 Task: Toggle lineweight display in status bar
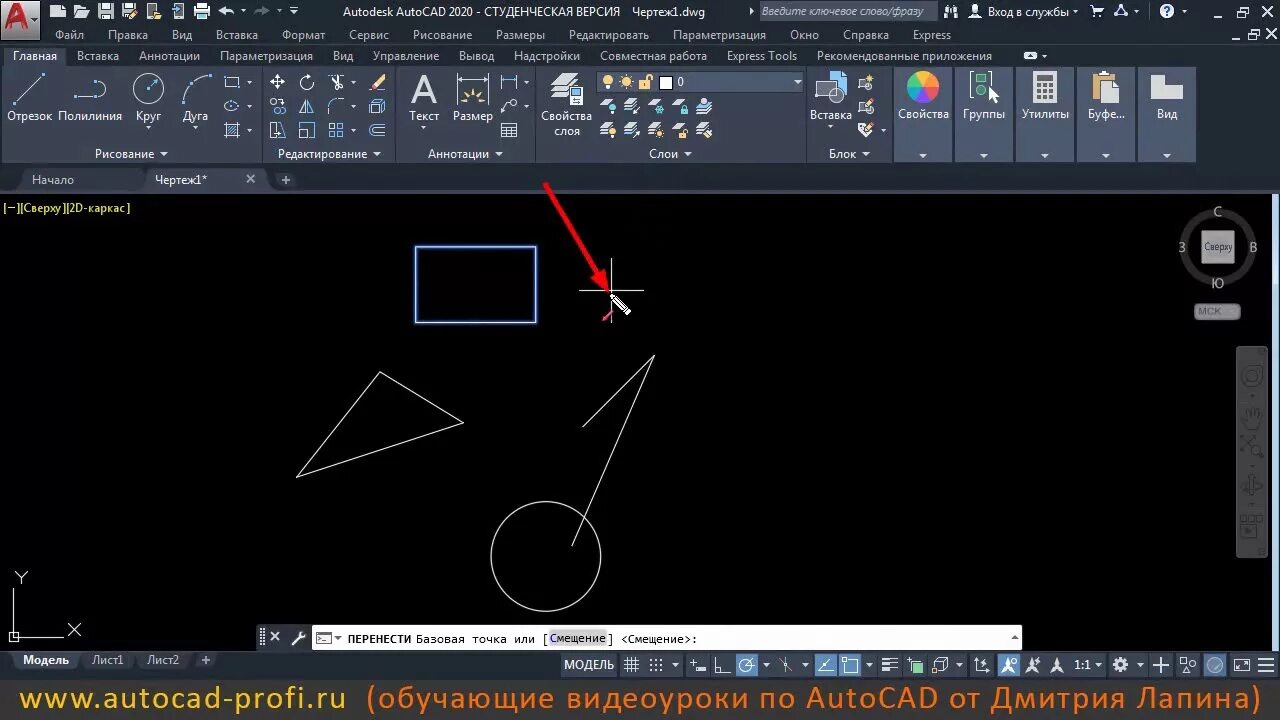pyautogui.click(x=889, y=665)
